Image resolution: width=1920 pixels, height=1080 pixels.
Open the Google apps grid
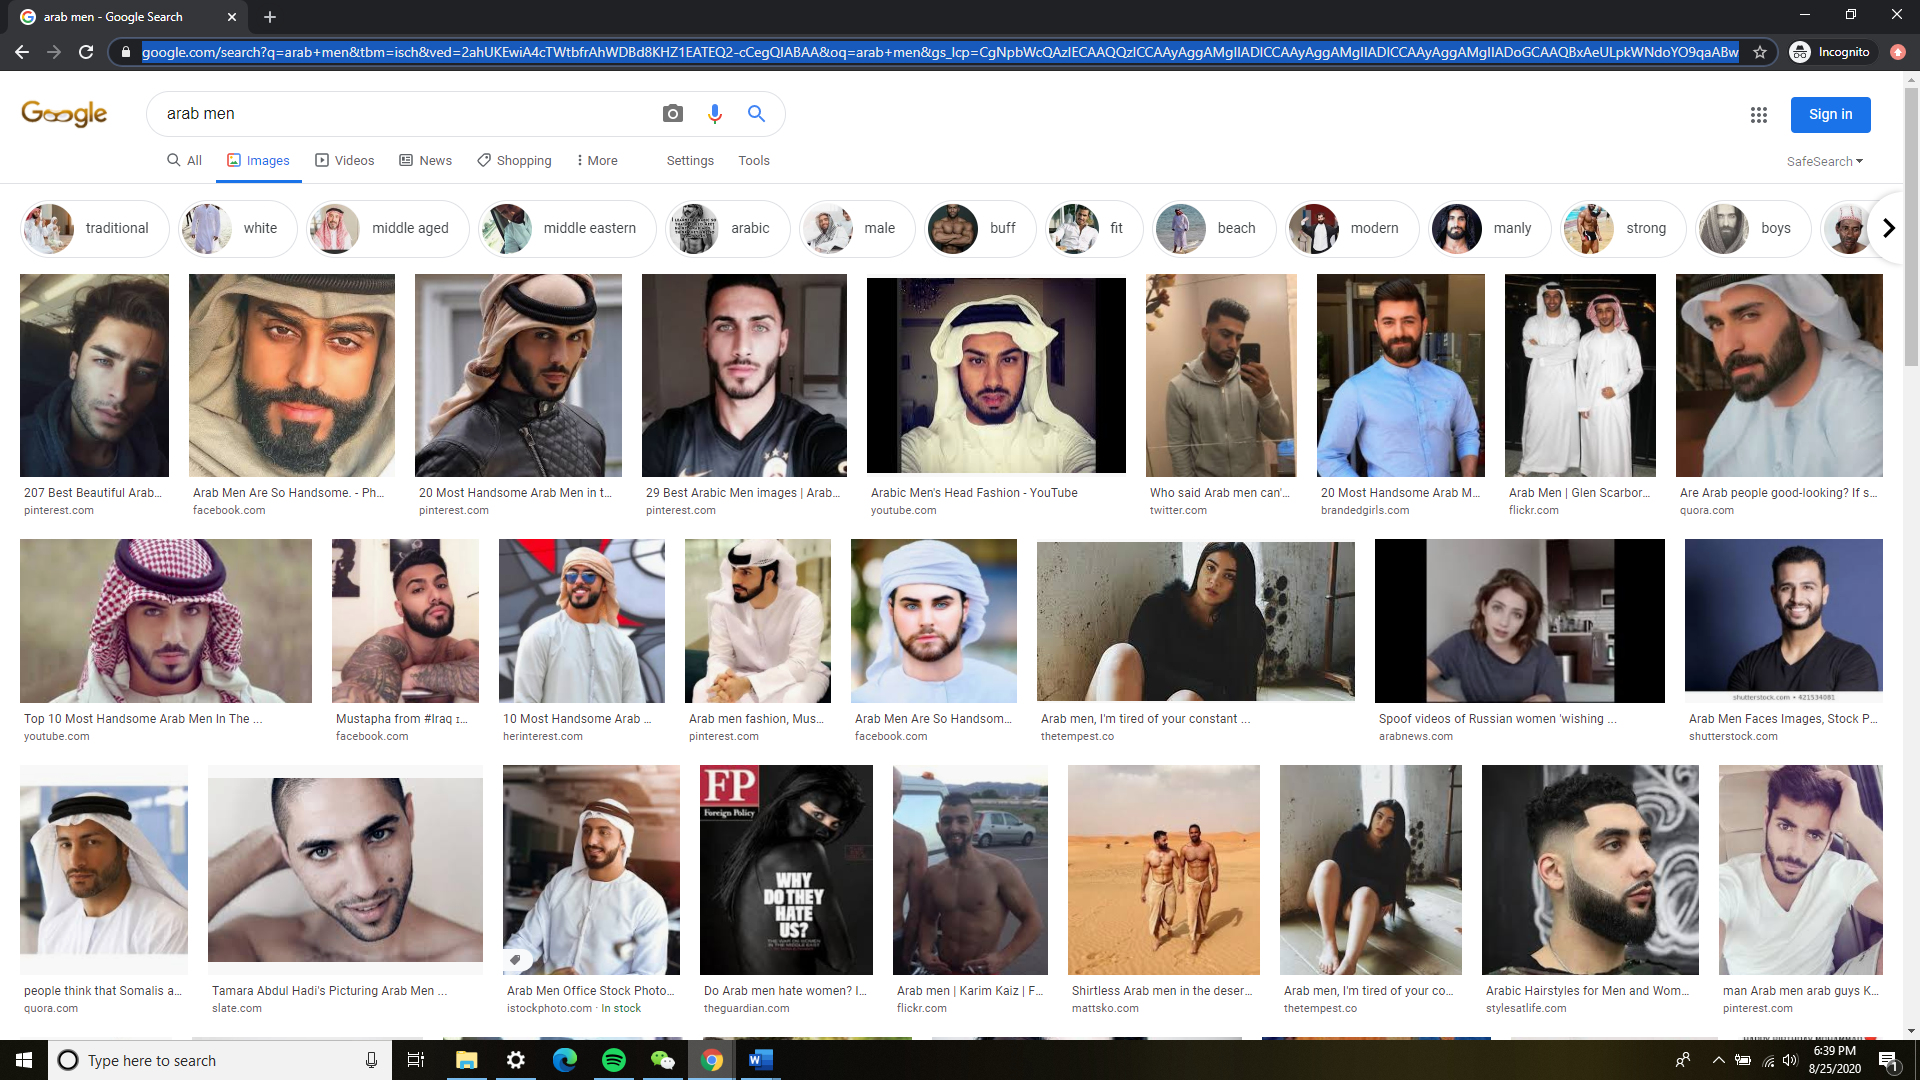(x=1759, y=115)
